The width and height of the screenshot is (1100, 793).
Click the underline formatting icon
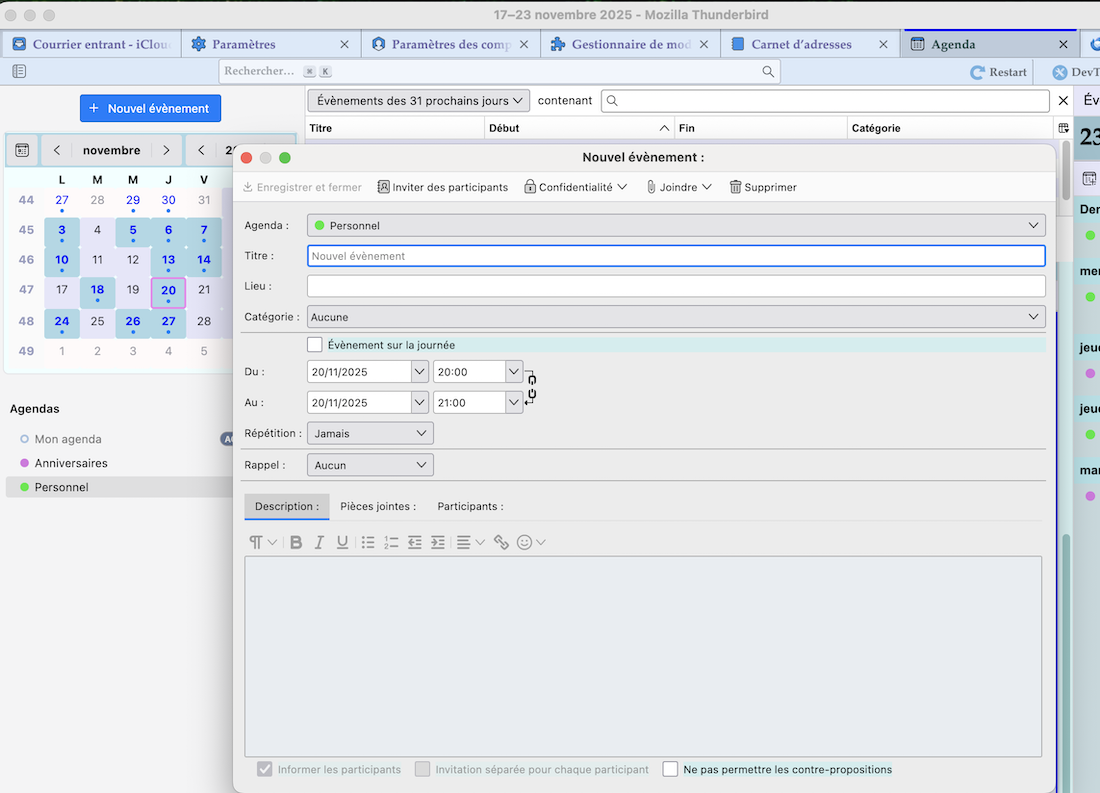pyautogui.click(x=343, y=542)
